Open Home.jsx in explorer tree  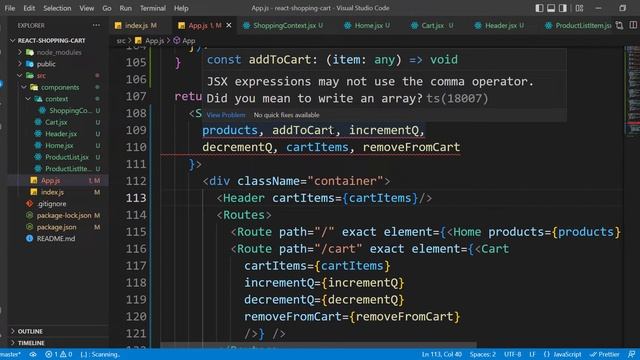tap(59, 145)
